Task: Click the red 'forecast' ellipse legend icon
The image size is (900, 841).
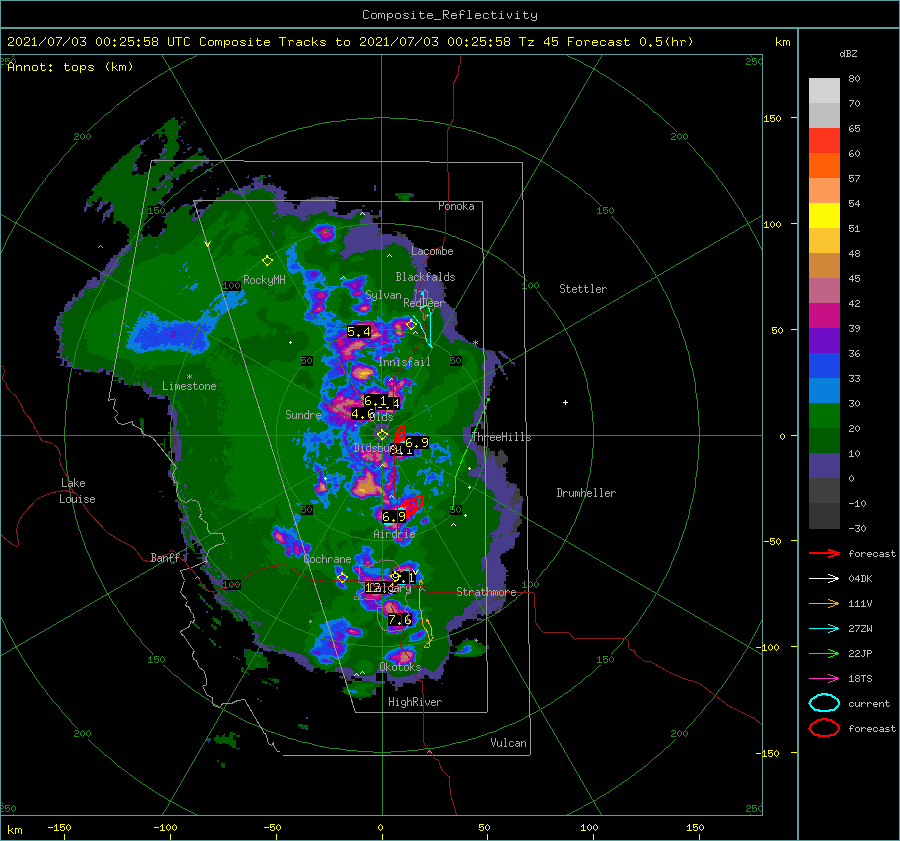Action: coord(824,728)
